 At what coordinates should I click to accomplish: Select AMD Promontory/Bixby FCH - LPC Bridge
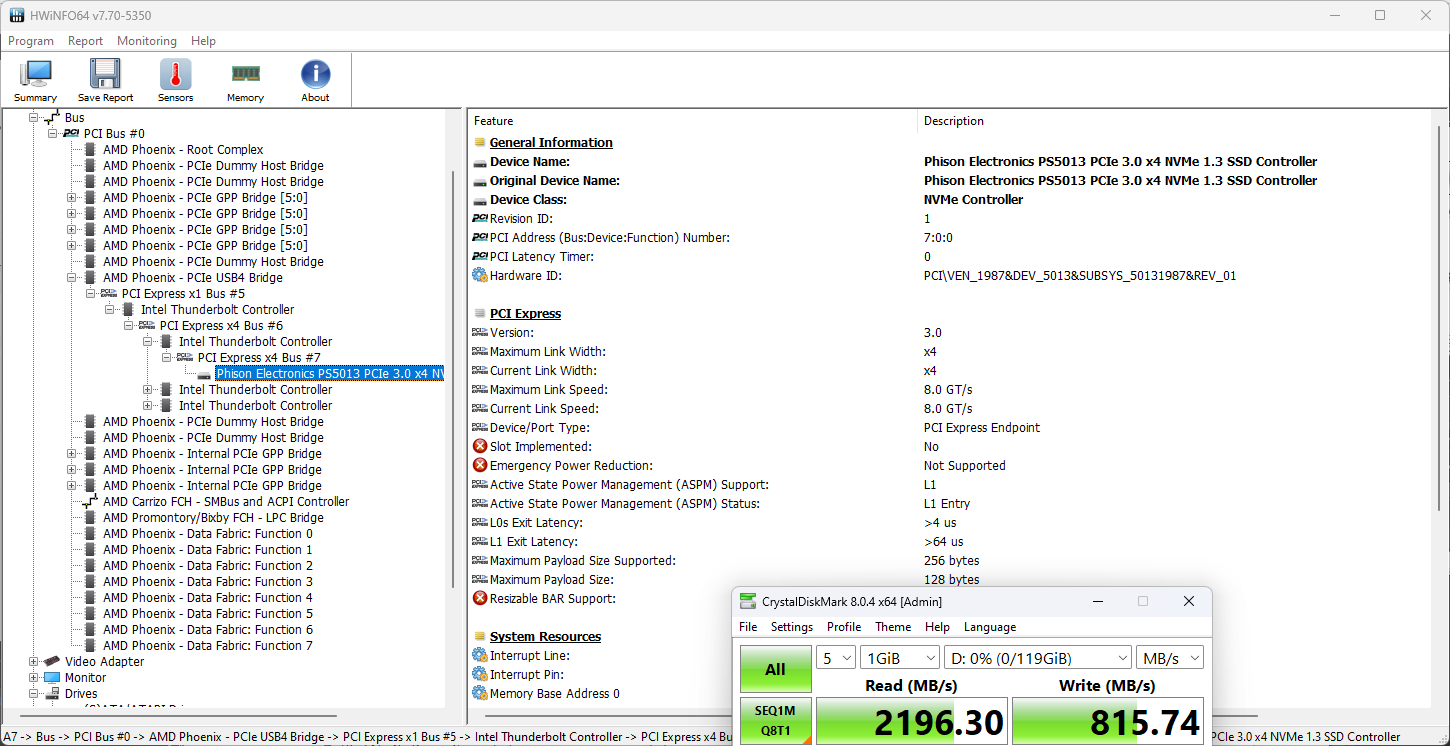coord(213,518)
